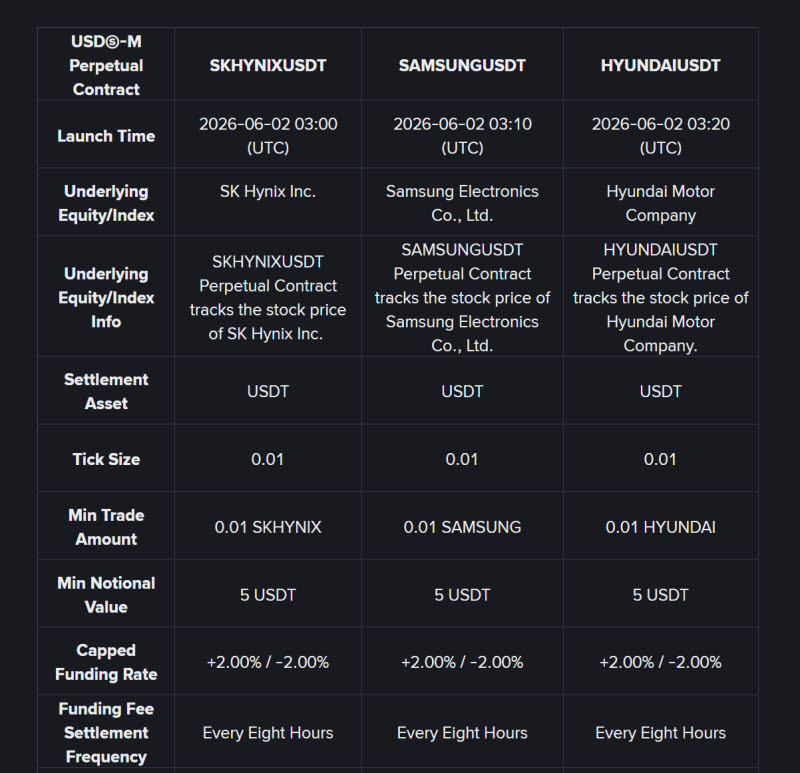Select the USDⓈ-M Perpetual Contract header cell

pos(106,65)
